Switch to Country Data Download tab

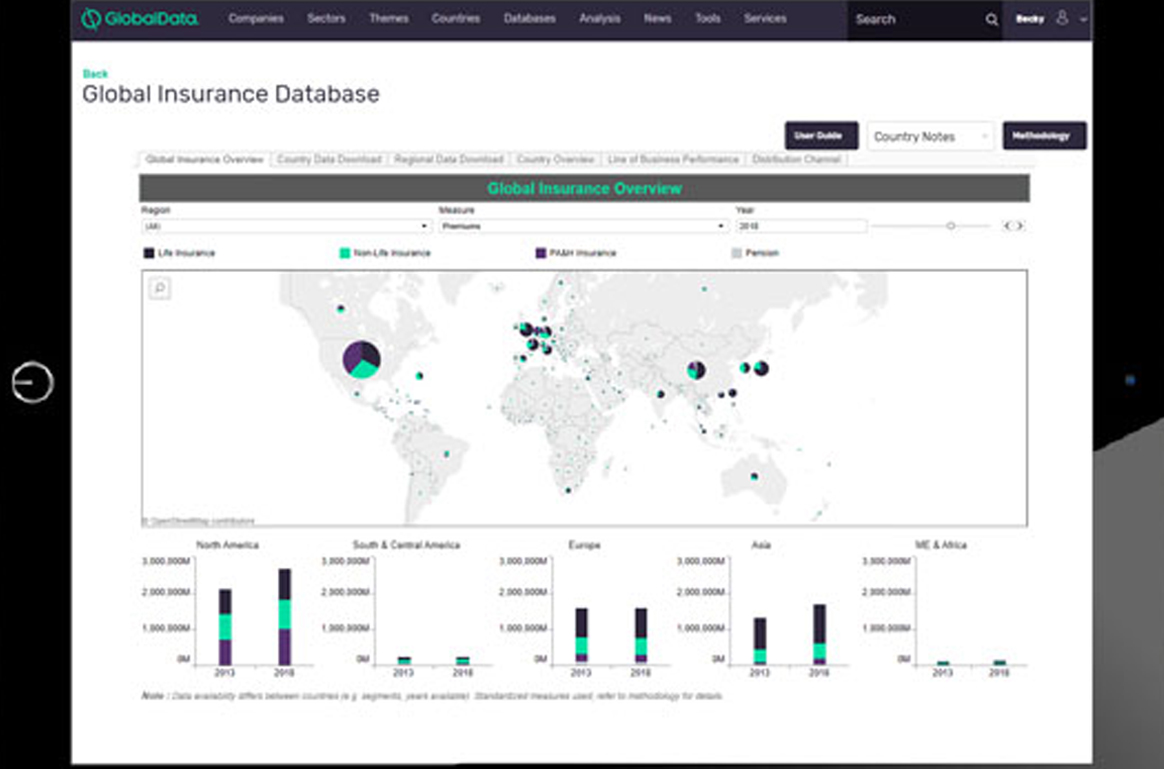click(x=329, y=159)
